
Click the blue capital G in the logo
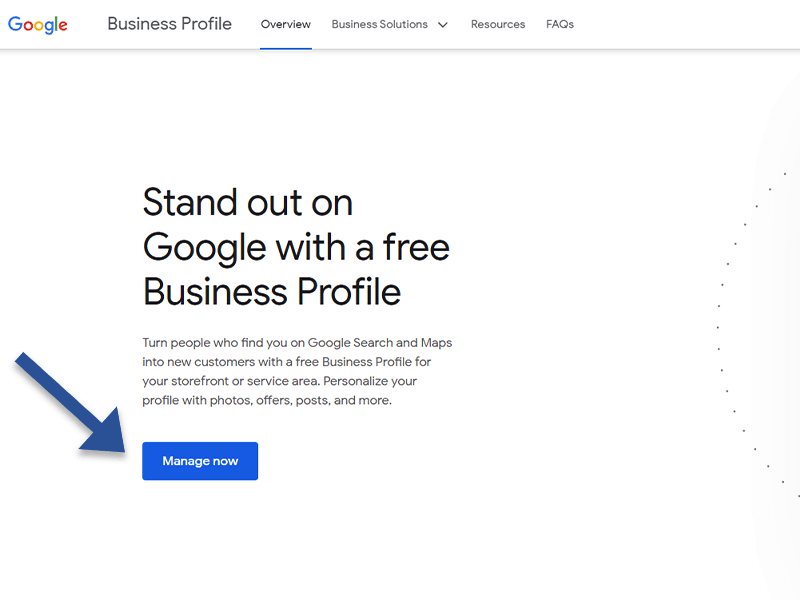(15, 23)
